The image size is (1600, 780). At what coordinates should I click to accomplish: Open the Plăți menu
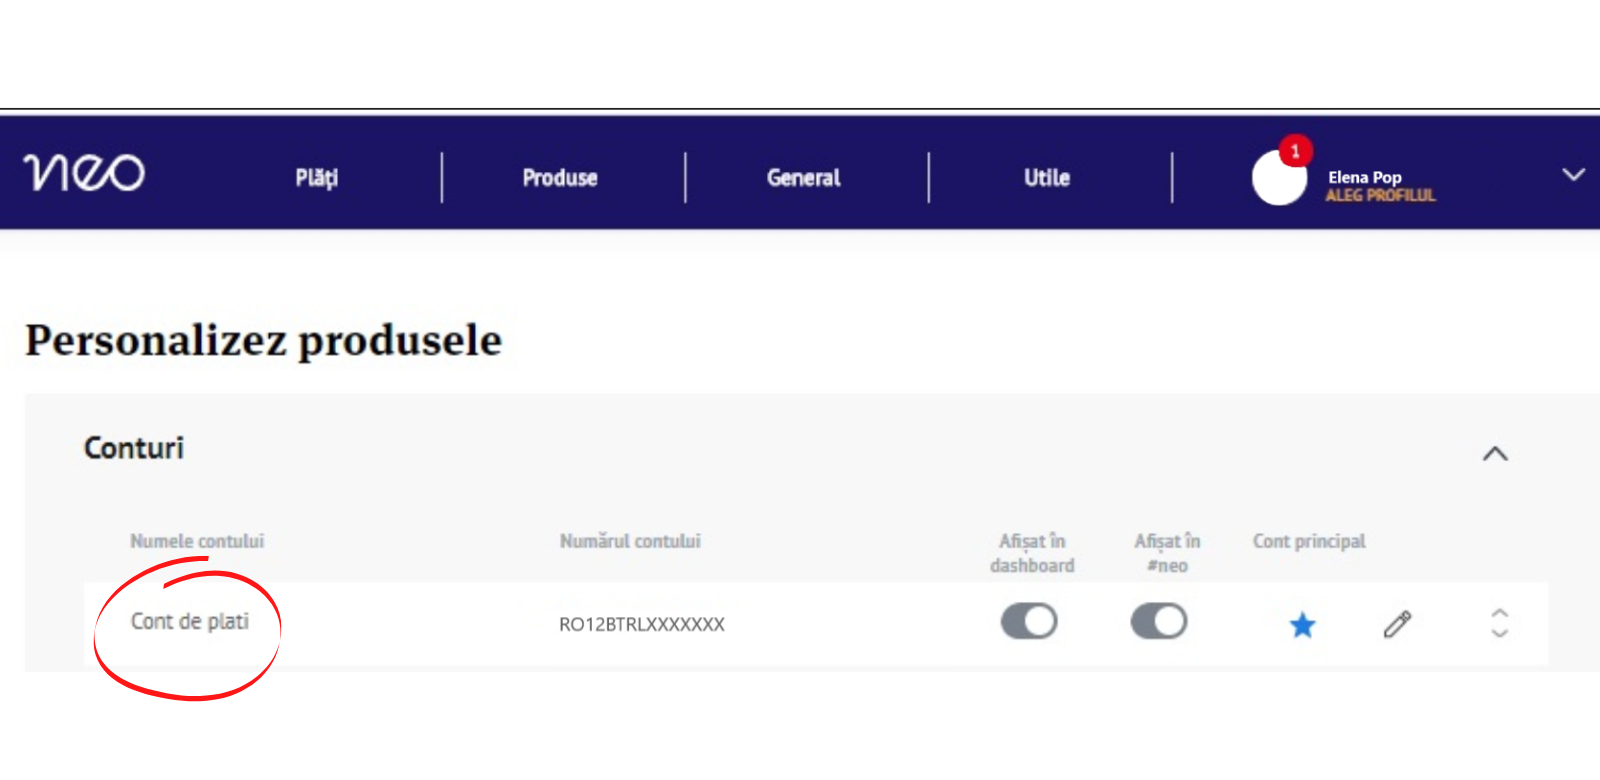[x=317, y=178]
